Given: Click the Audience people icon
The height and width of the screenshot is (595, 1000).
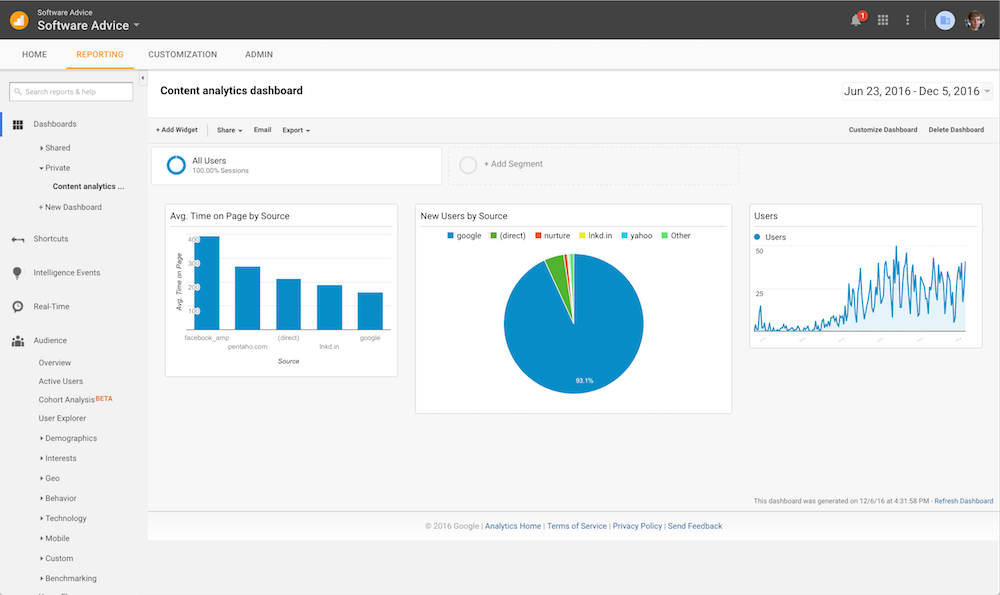Looking at the screenshot, I should tap(18, 341).
